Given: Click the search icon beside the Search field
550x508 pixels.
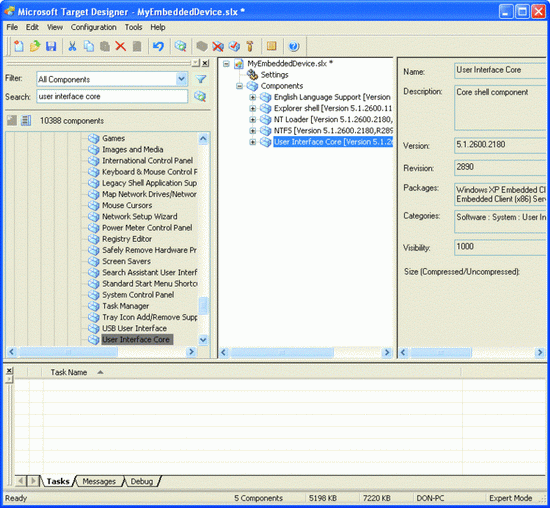Looking at the screenshot, I should point(200,96).
